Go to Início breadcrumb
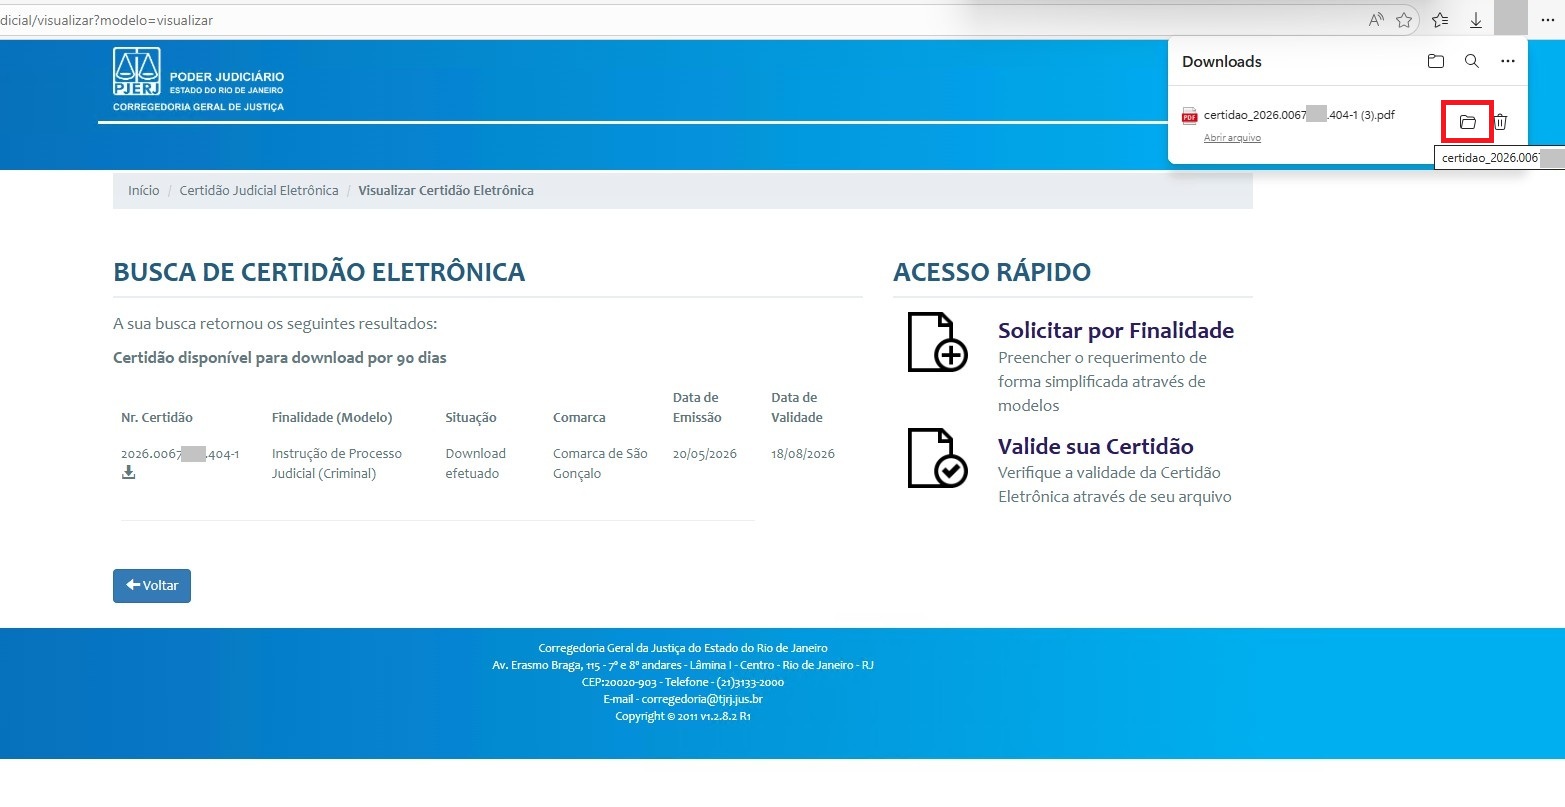Screen dimensions: 1565x807 [144, 190]
